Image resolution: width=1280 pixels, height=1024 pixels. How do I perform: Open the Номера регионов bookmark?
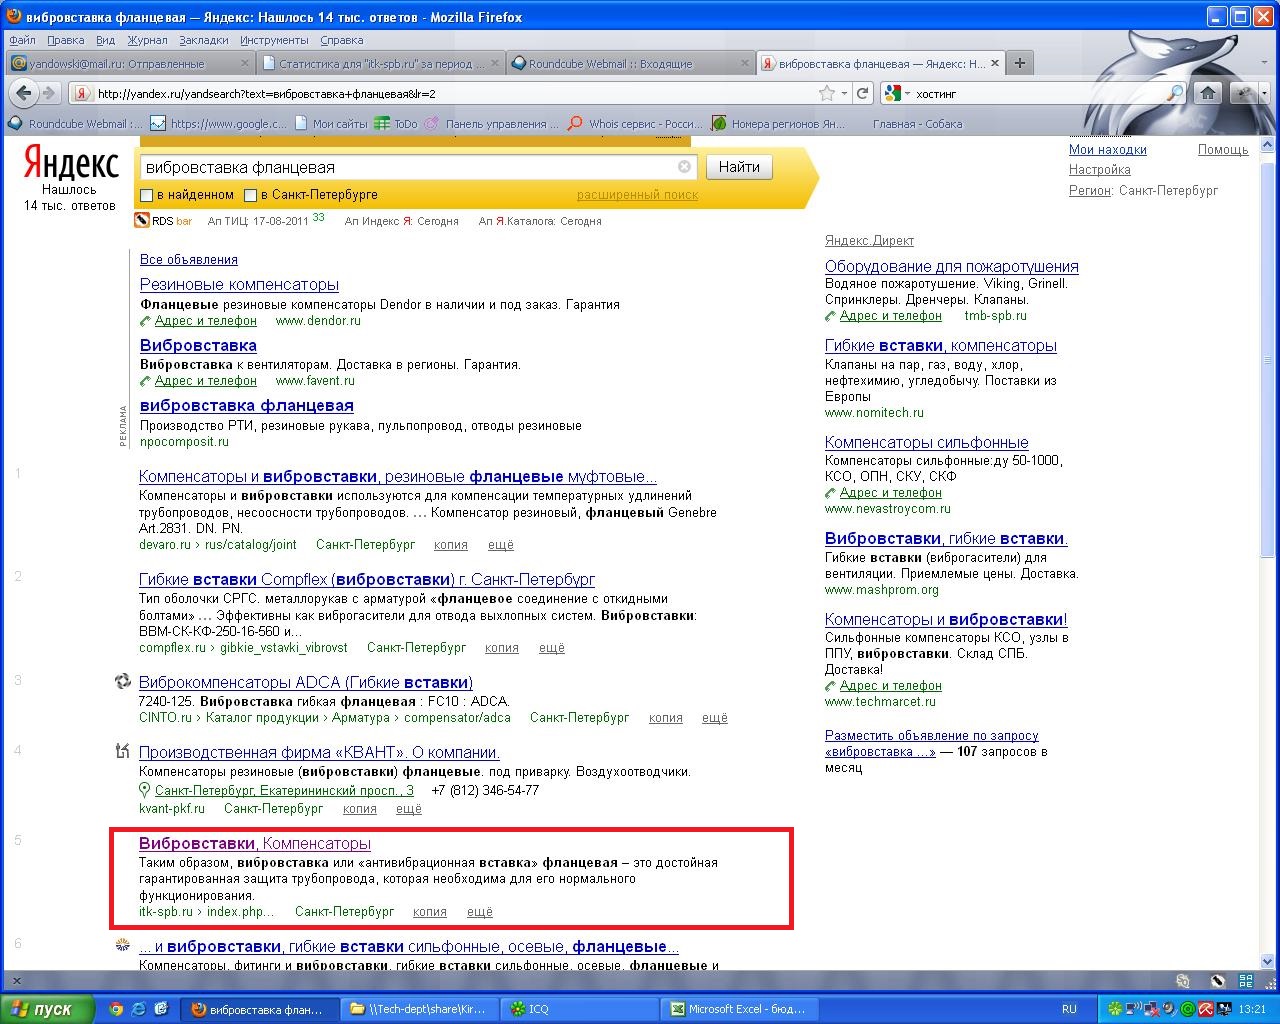pyautogui.click(x=778, y=124)
